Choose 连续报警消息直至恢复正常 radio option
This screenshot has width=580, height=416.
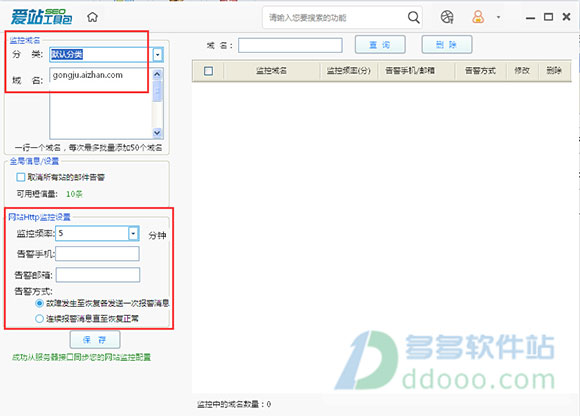coord(39,318)
